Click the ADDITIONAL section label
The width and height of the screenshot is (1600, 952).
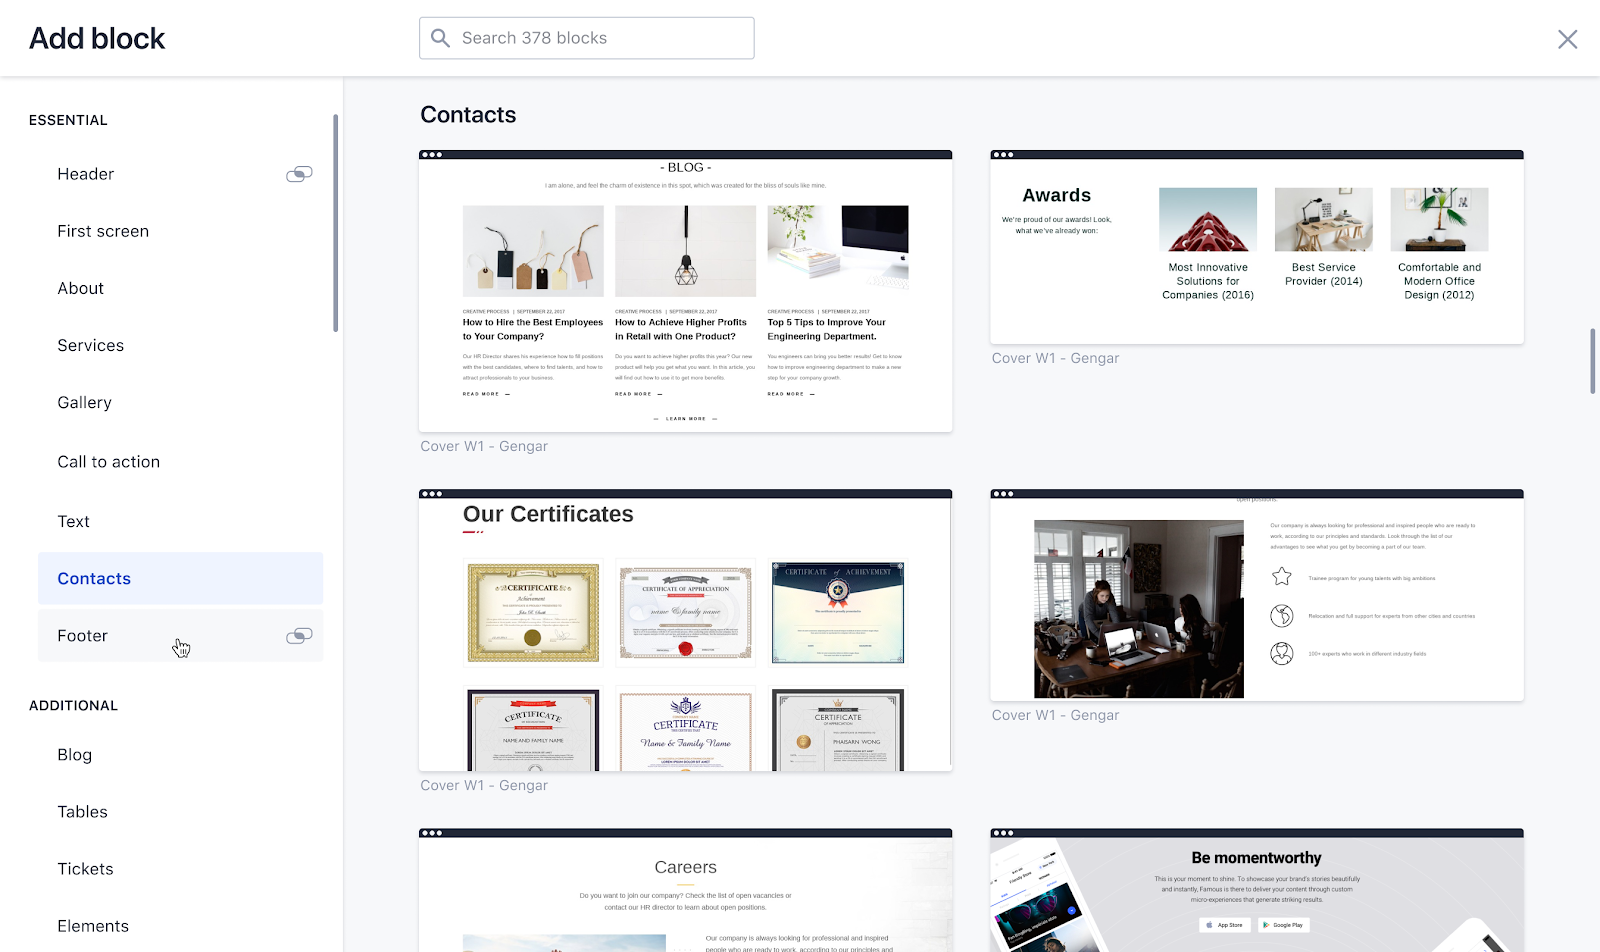(73, 705)
